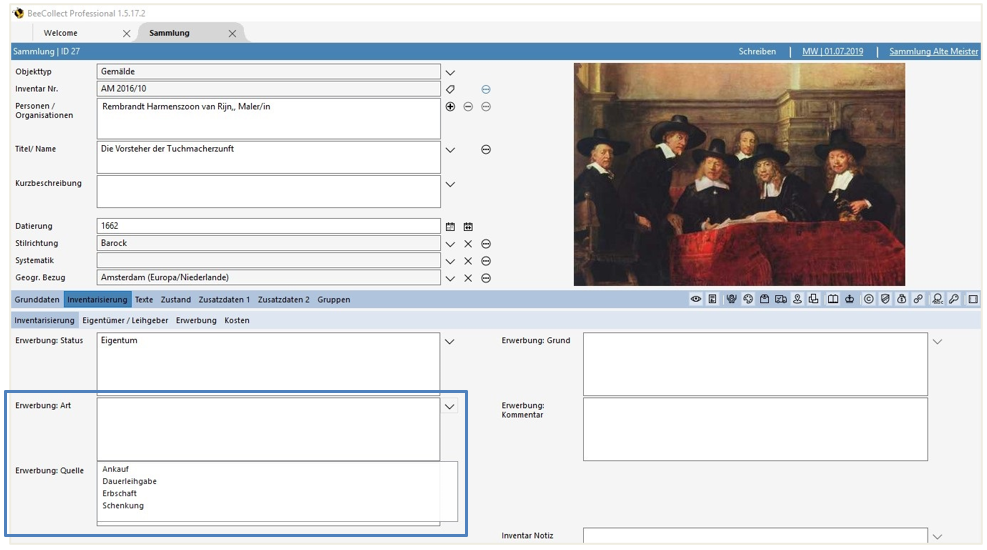Image resolution: width=987 pixels, height=550 pixels.
Task: Click the color palette icon in toolbar
Action: [x=748, y=299]
